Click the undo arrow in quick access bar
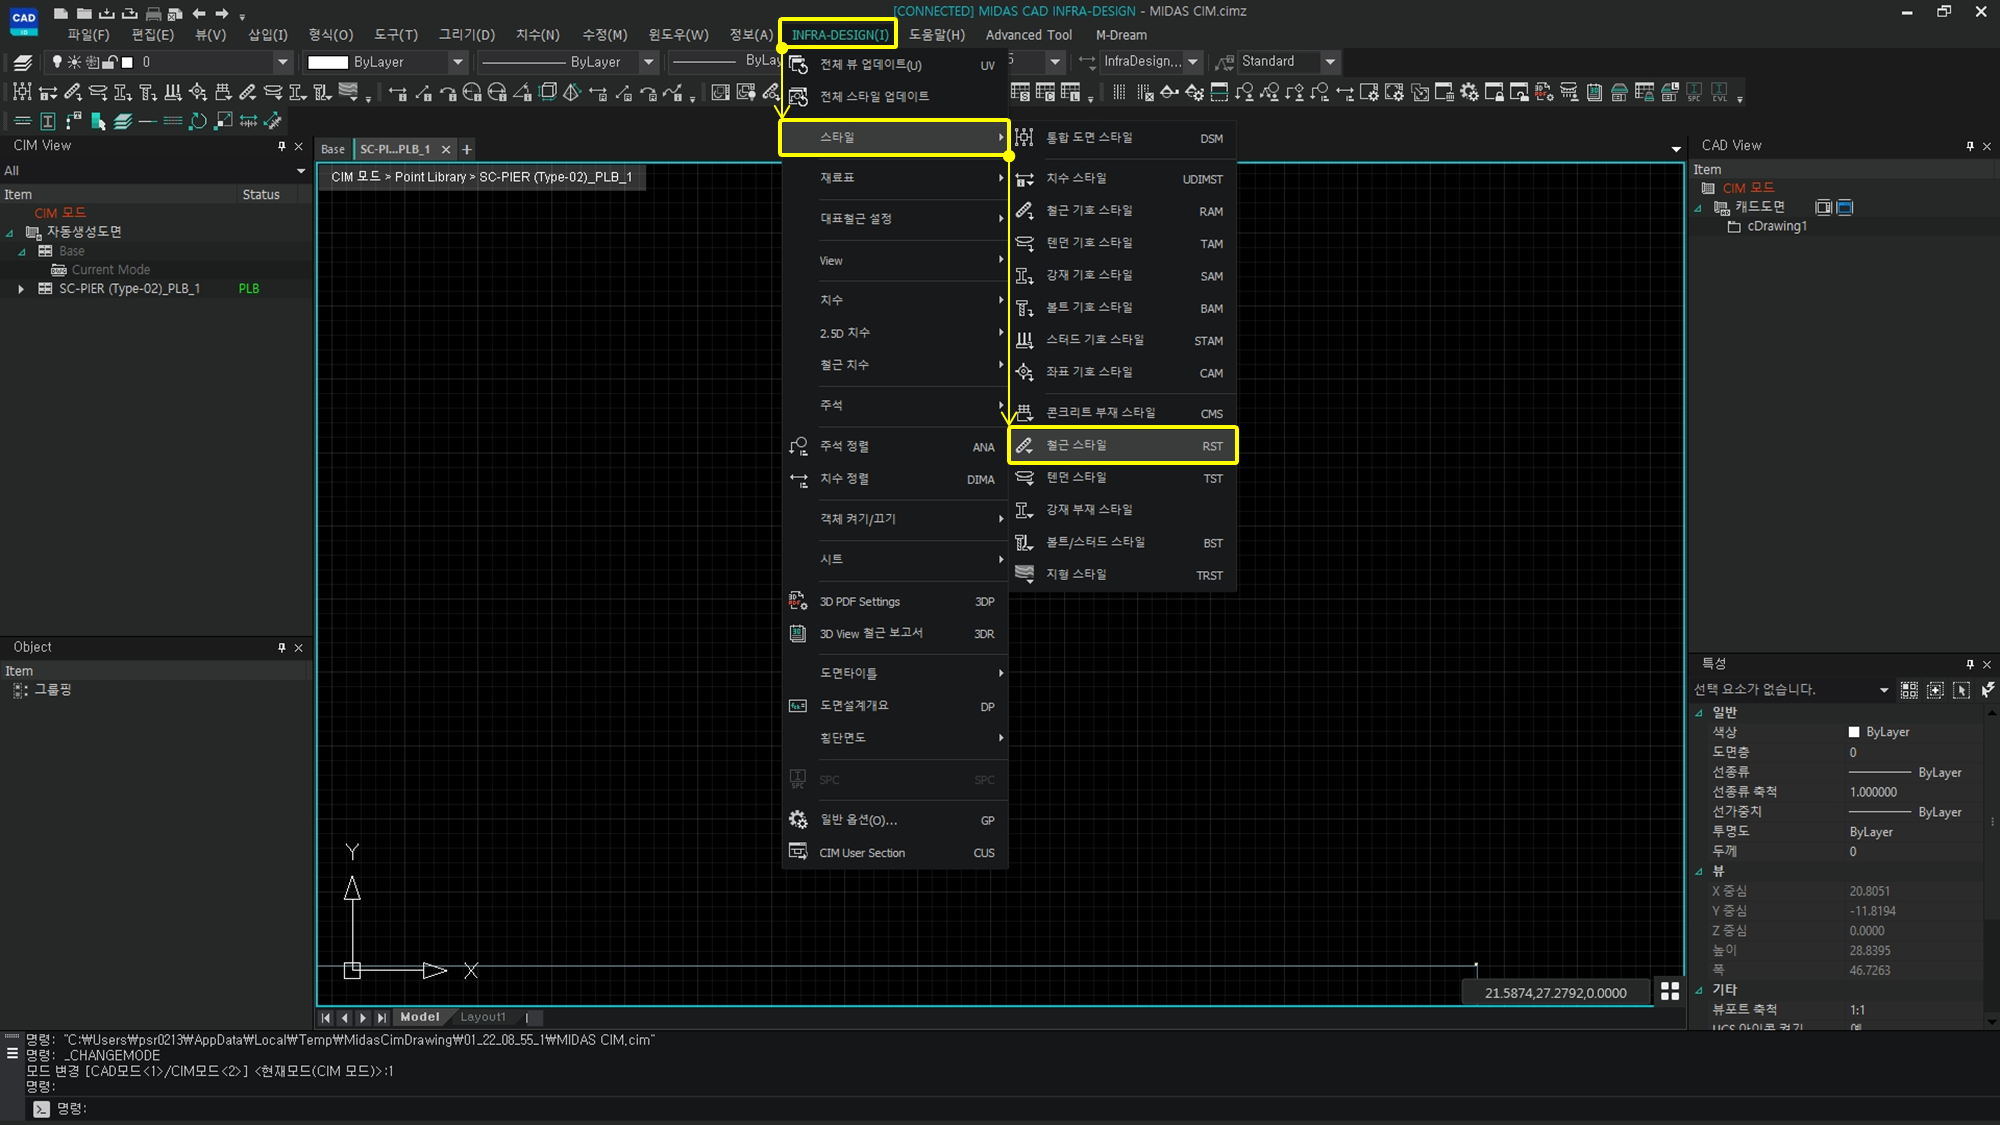The width and height of the screenshot is (2000, 1125). pos(198,13)
